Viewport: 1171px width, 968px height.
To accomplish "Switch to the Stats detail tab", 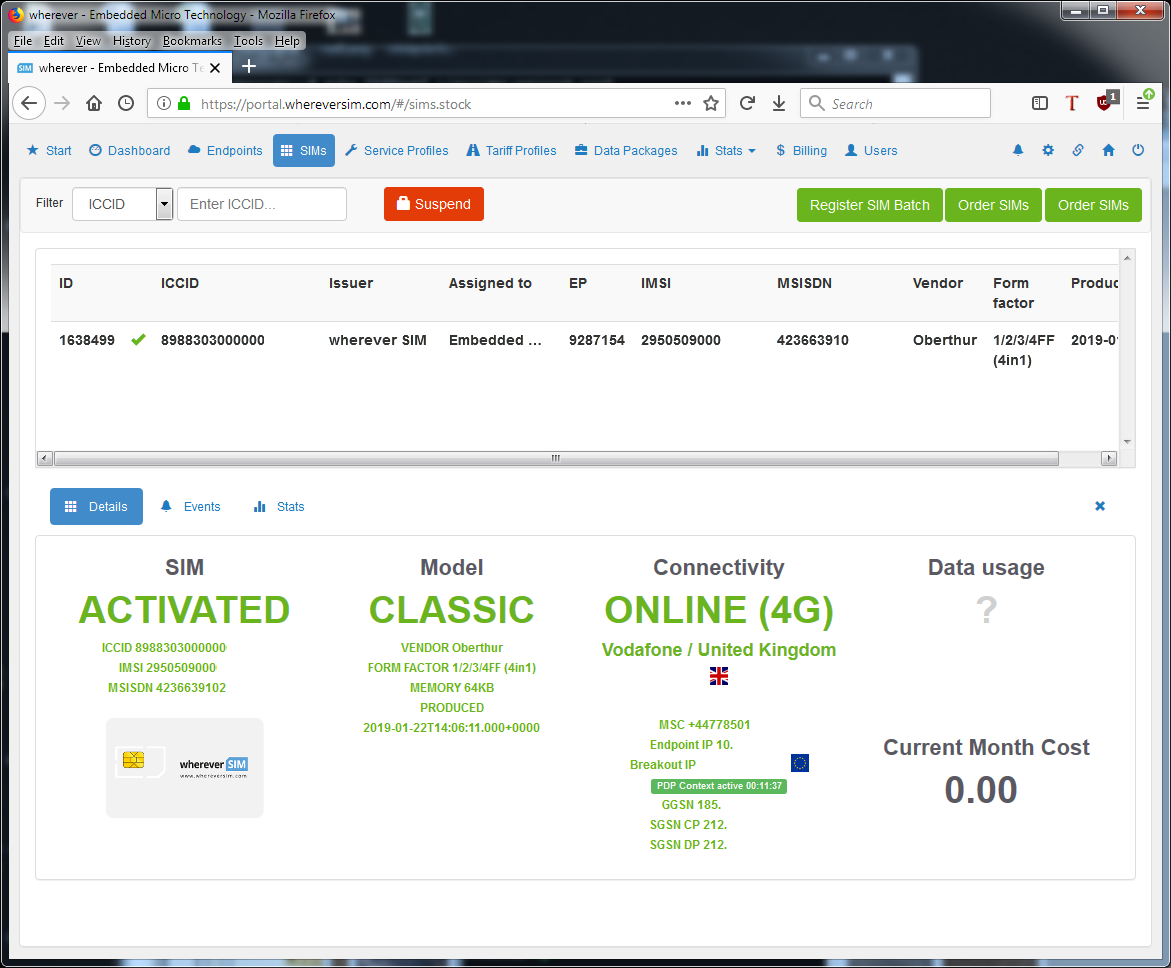I will [279, 506].
